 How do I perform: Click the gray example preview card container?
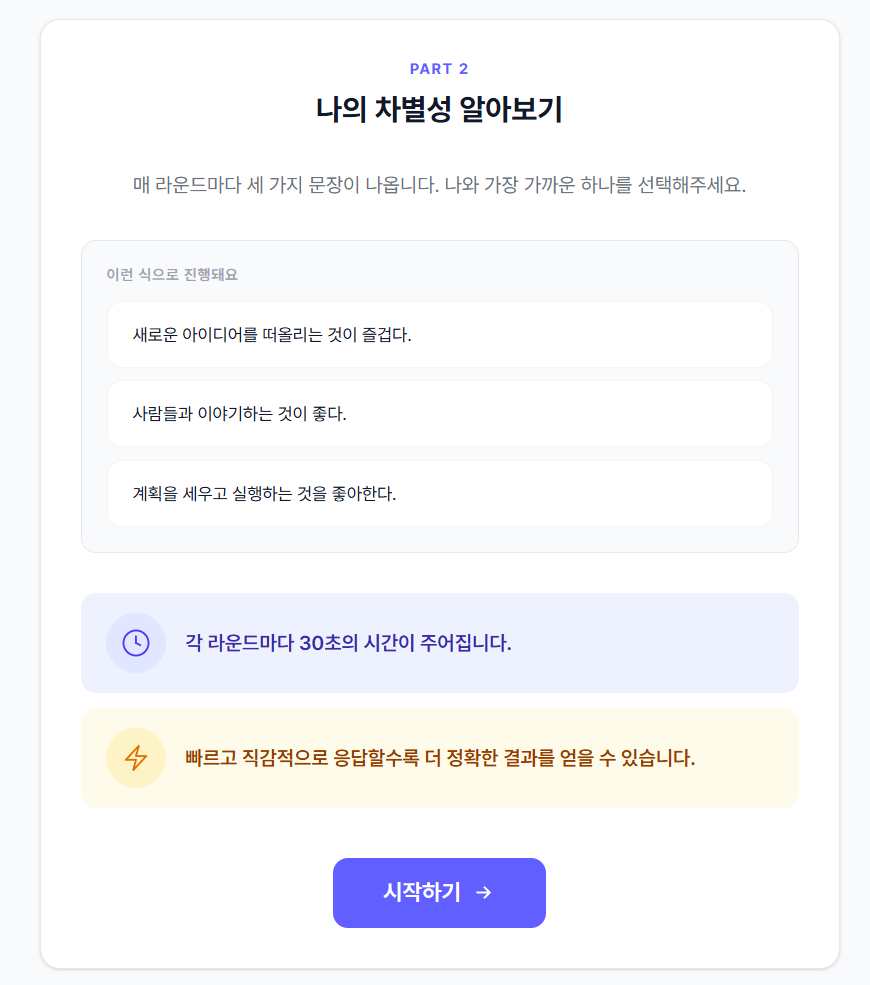click(439, 393)
